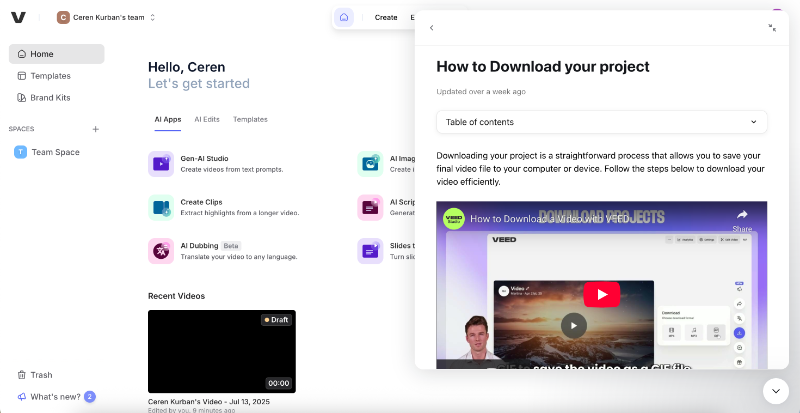This screenshot has width=800, height=413.
Task: Click the Draft status badge
Action: (x=277, y=320)
